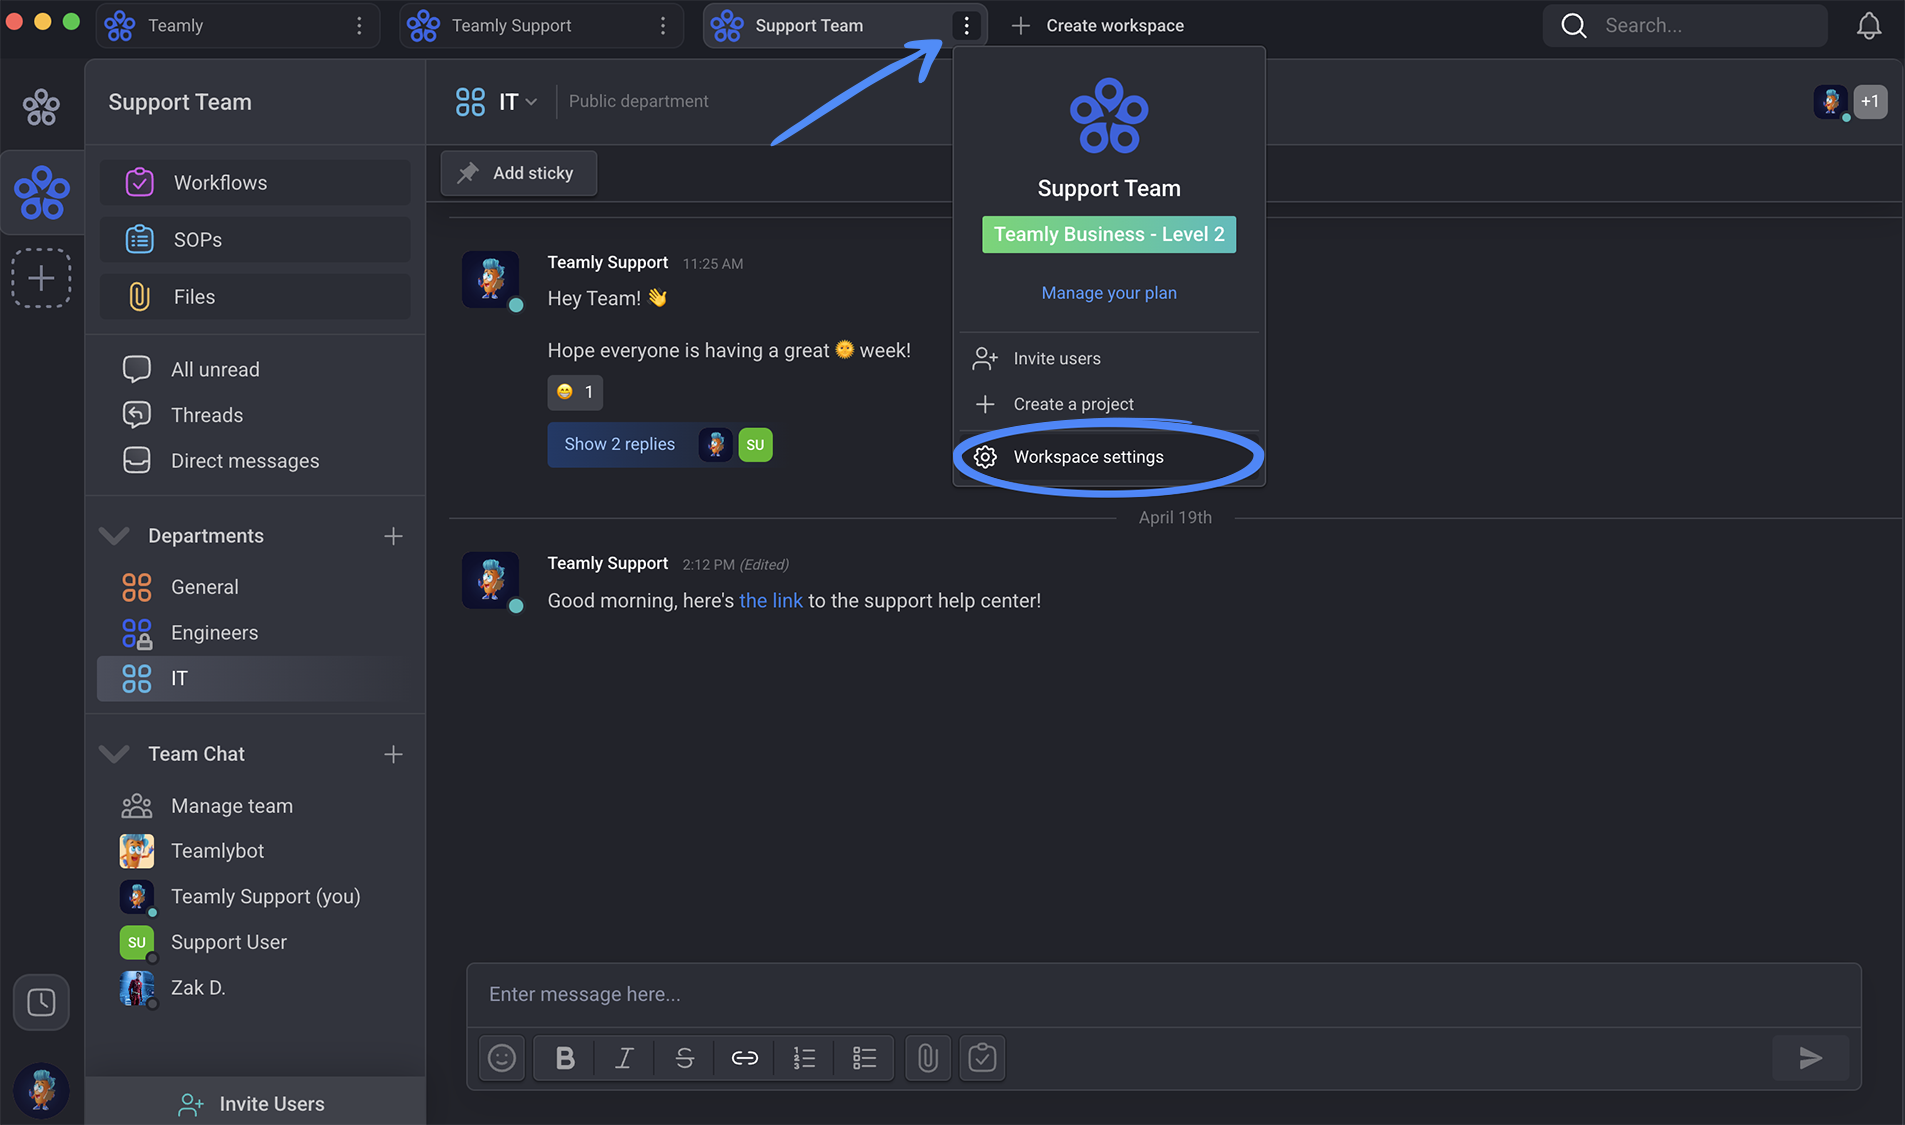
Task: Click Create workspace
Action: pyautogui.click(x=1098, y=26)
